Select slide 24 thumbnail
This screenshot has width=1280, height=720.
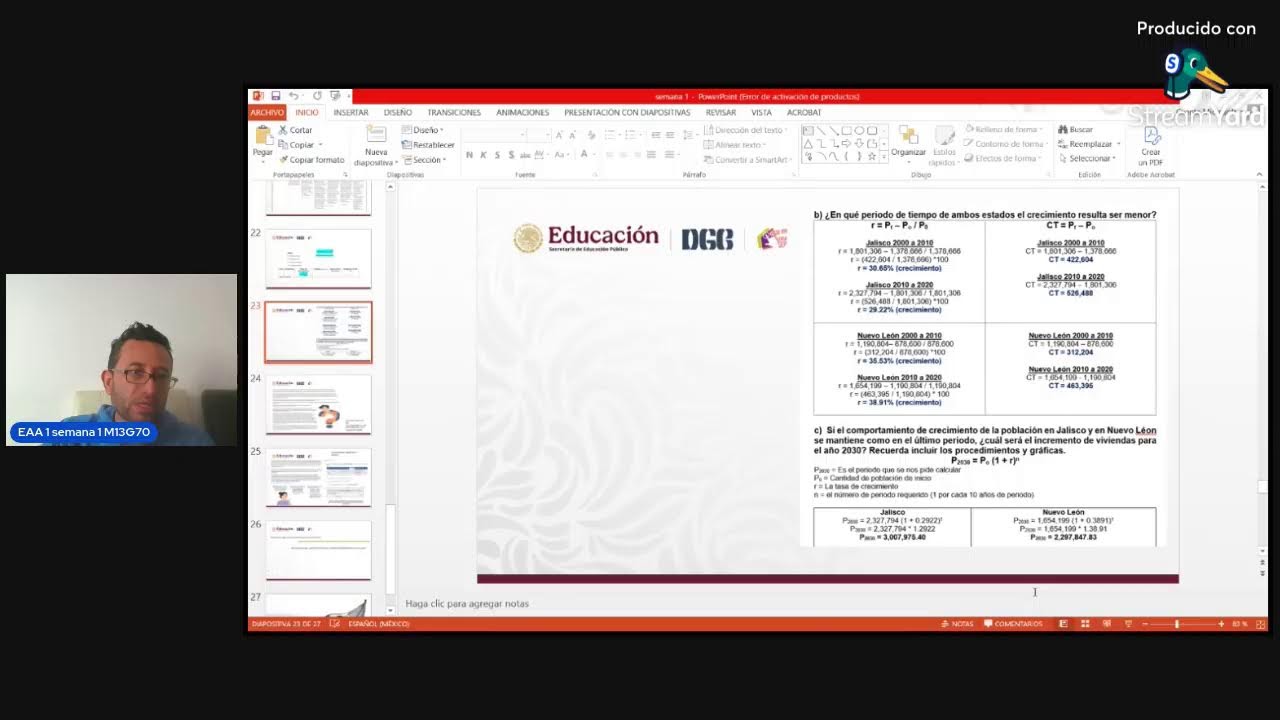click(318, 405)
